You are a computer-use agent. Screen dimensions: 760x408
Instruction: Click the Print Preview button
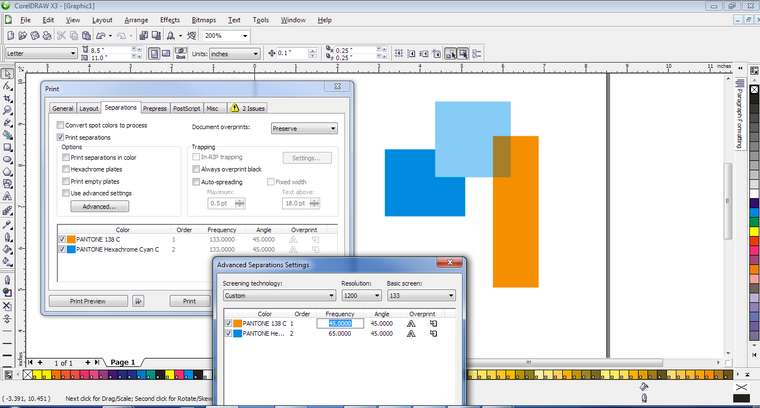tap(88, 301)
